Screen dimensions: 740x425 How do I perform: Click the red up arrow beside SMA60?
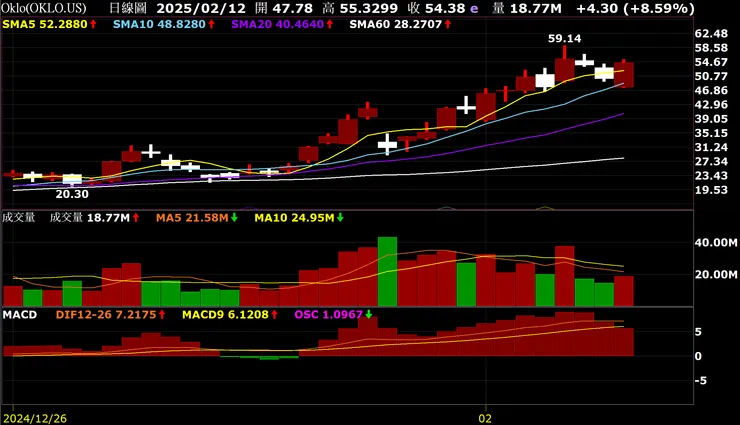447,24
